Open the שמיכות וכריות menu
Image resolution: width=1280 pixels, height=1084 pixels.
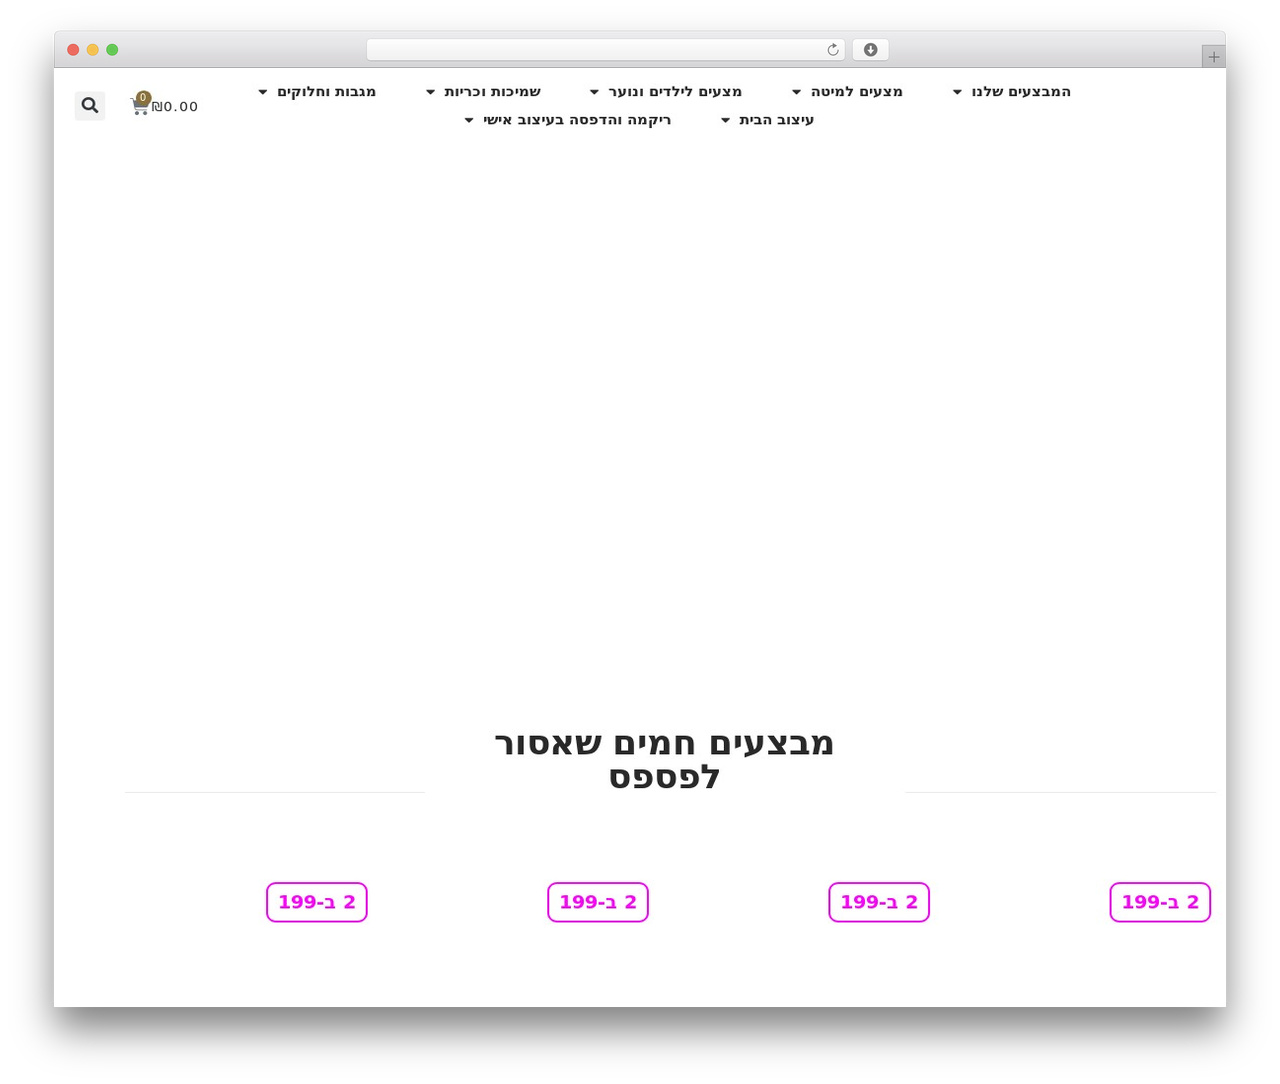[493, 92]
